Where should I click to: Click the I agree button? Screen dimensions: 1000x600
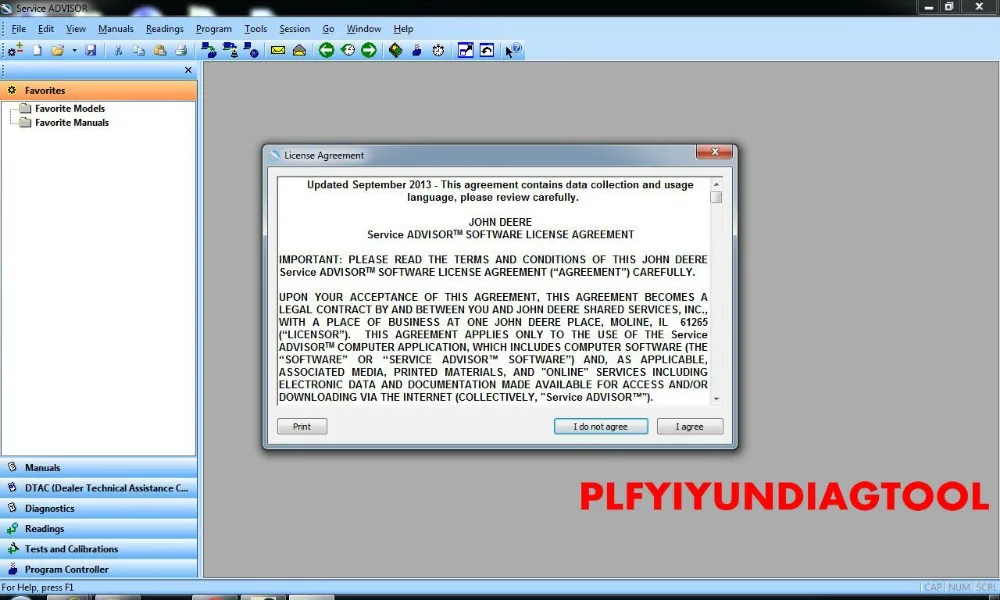point(690,427)
